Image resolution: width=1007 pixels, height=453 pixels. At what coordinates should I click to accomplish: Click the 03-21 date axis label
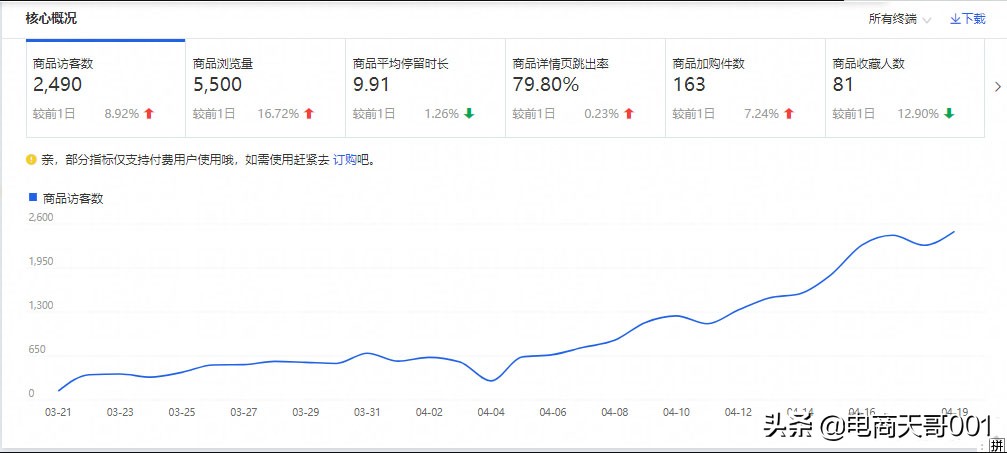pyautogui.click(x=58, y=412)
